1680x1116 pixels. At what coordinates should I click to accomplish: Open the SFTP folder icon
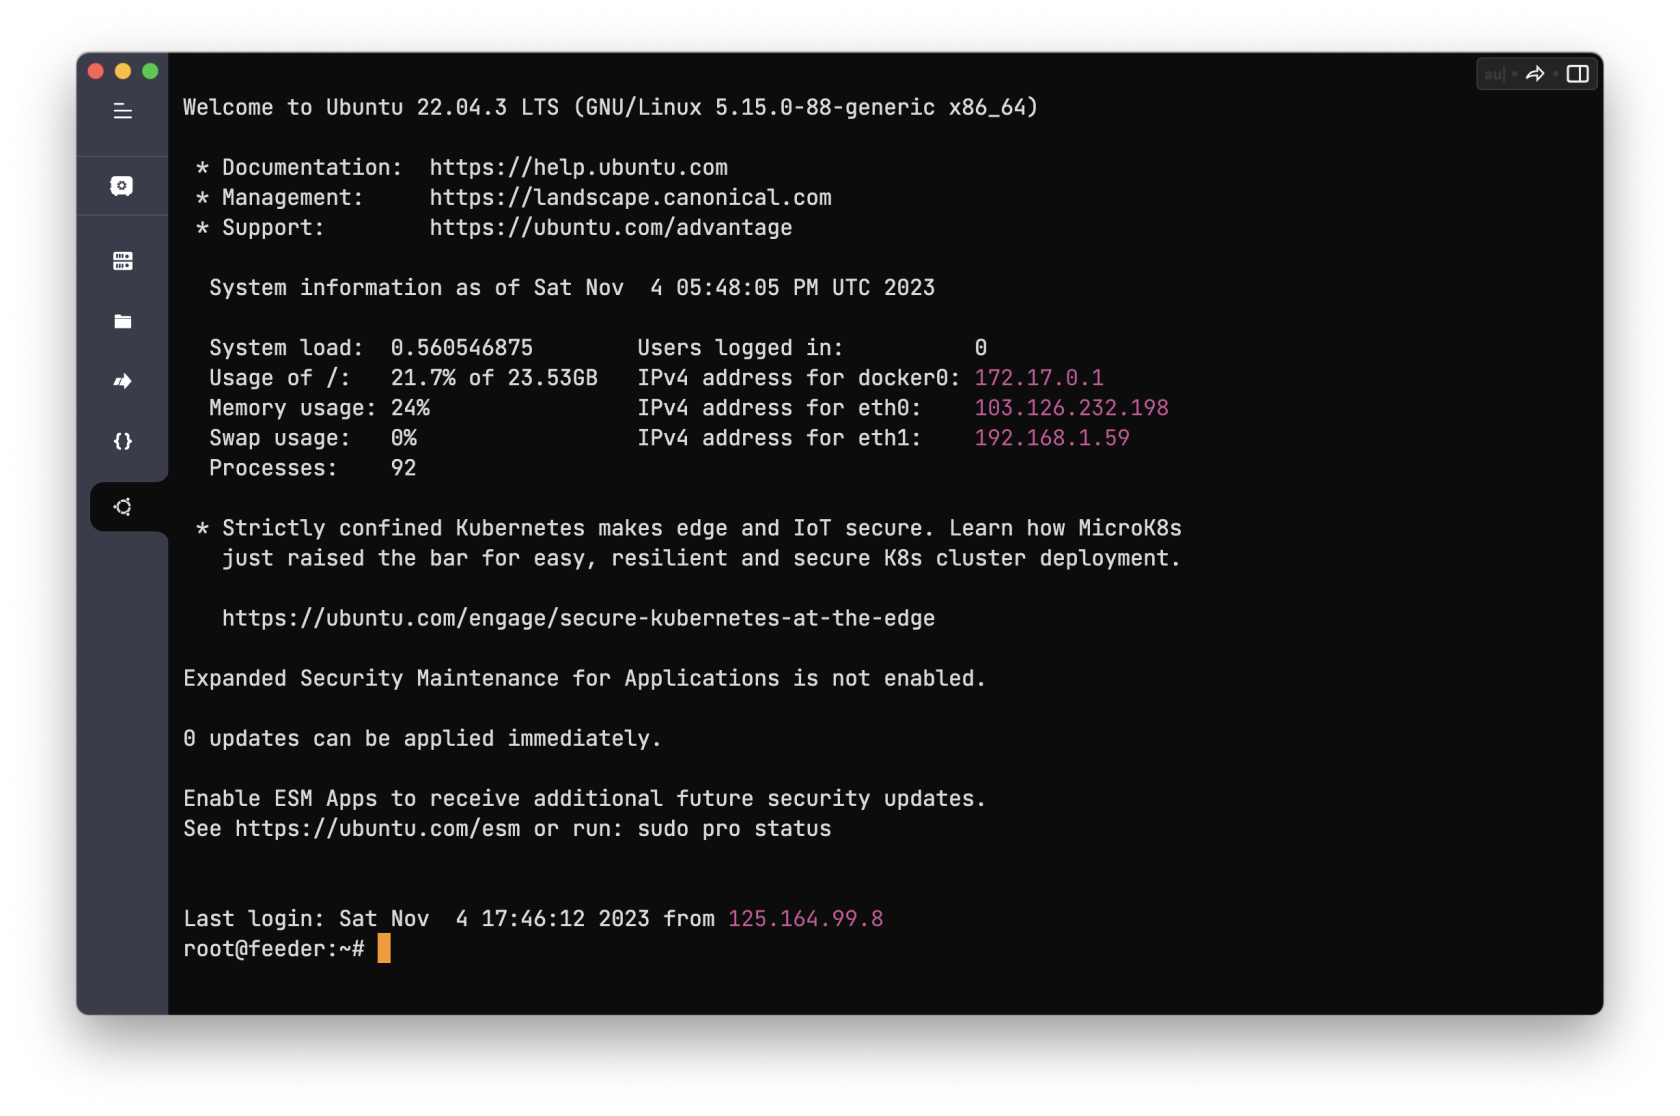pyautogui.click(x=123, y=321)
